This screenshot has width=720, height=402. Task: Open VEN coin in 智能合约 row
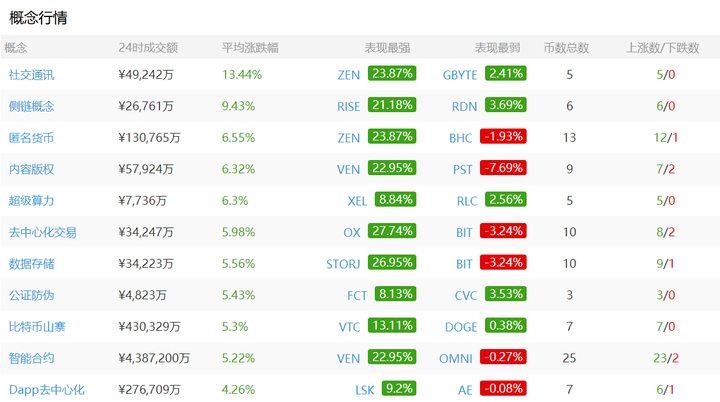click(x=349, y=358)
